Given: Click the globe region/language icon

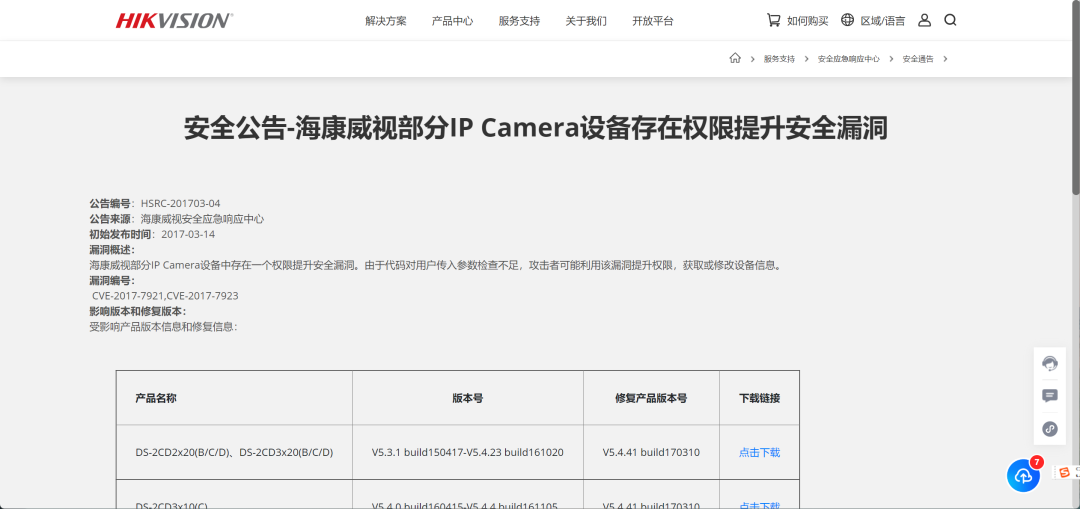Looking at the screenshot, I should [x=847, y=20].
